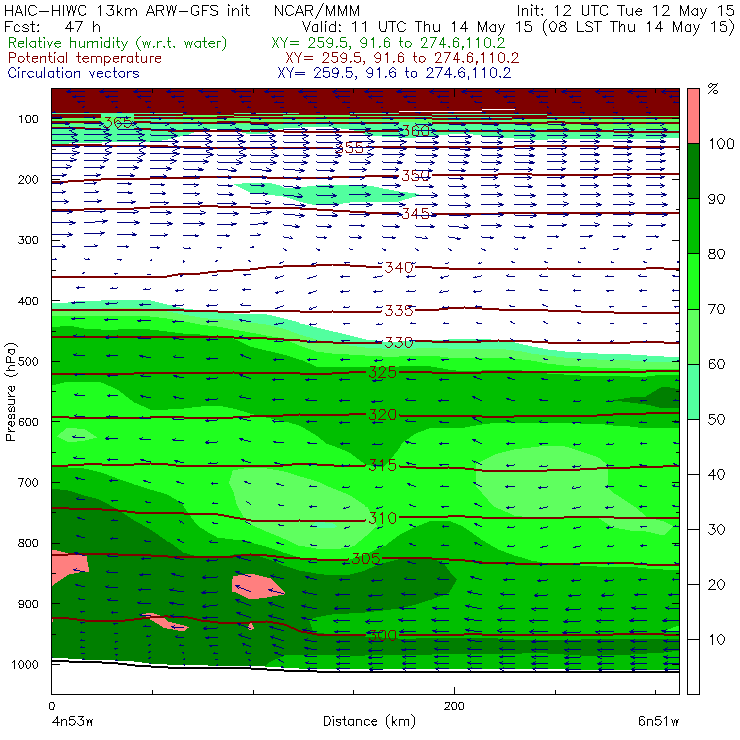
Task: Click the 320 potential temperature contour label
Action: coord(382,415)
